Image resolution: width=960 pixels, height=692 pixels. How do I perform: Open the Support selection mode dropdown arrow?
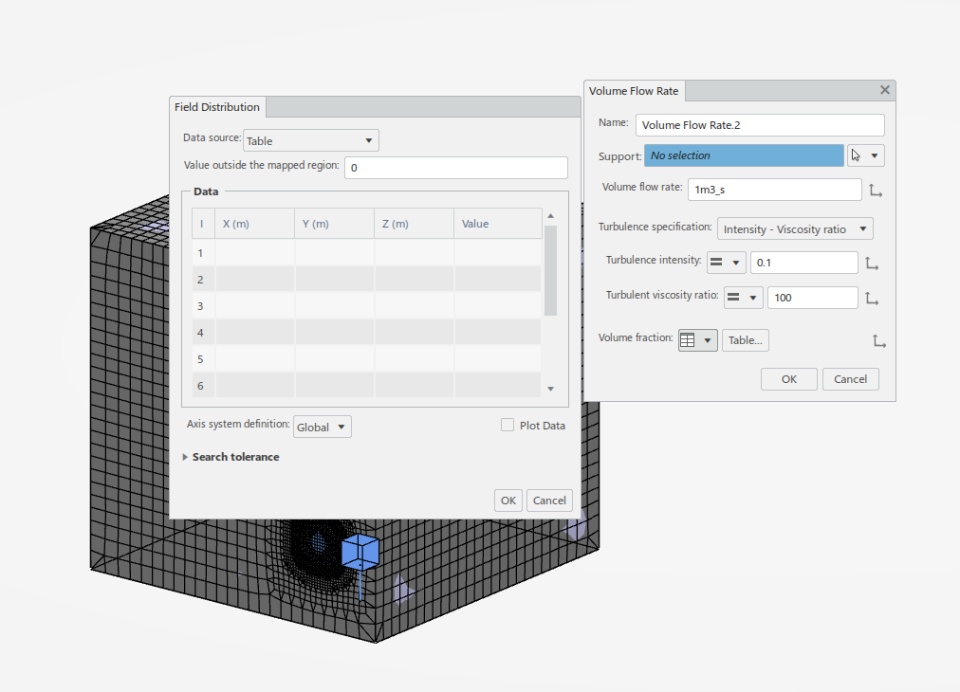[x=874, y=156]
